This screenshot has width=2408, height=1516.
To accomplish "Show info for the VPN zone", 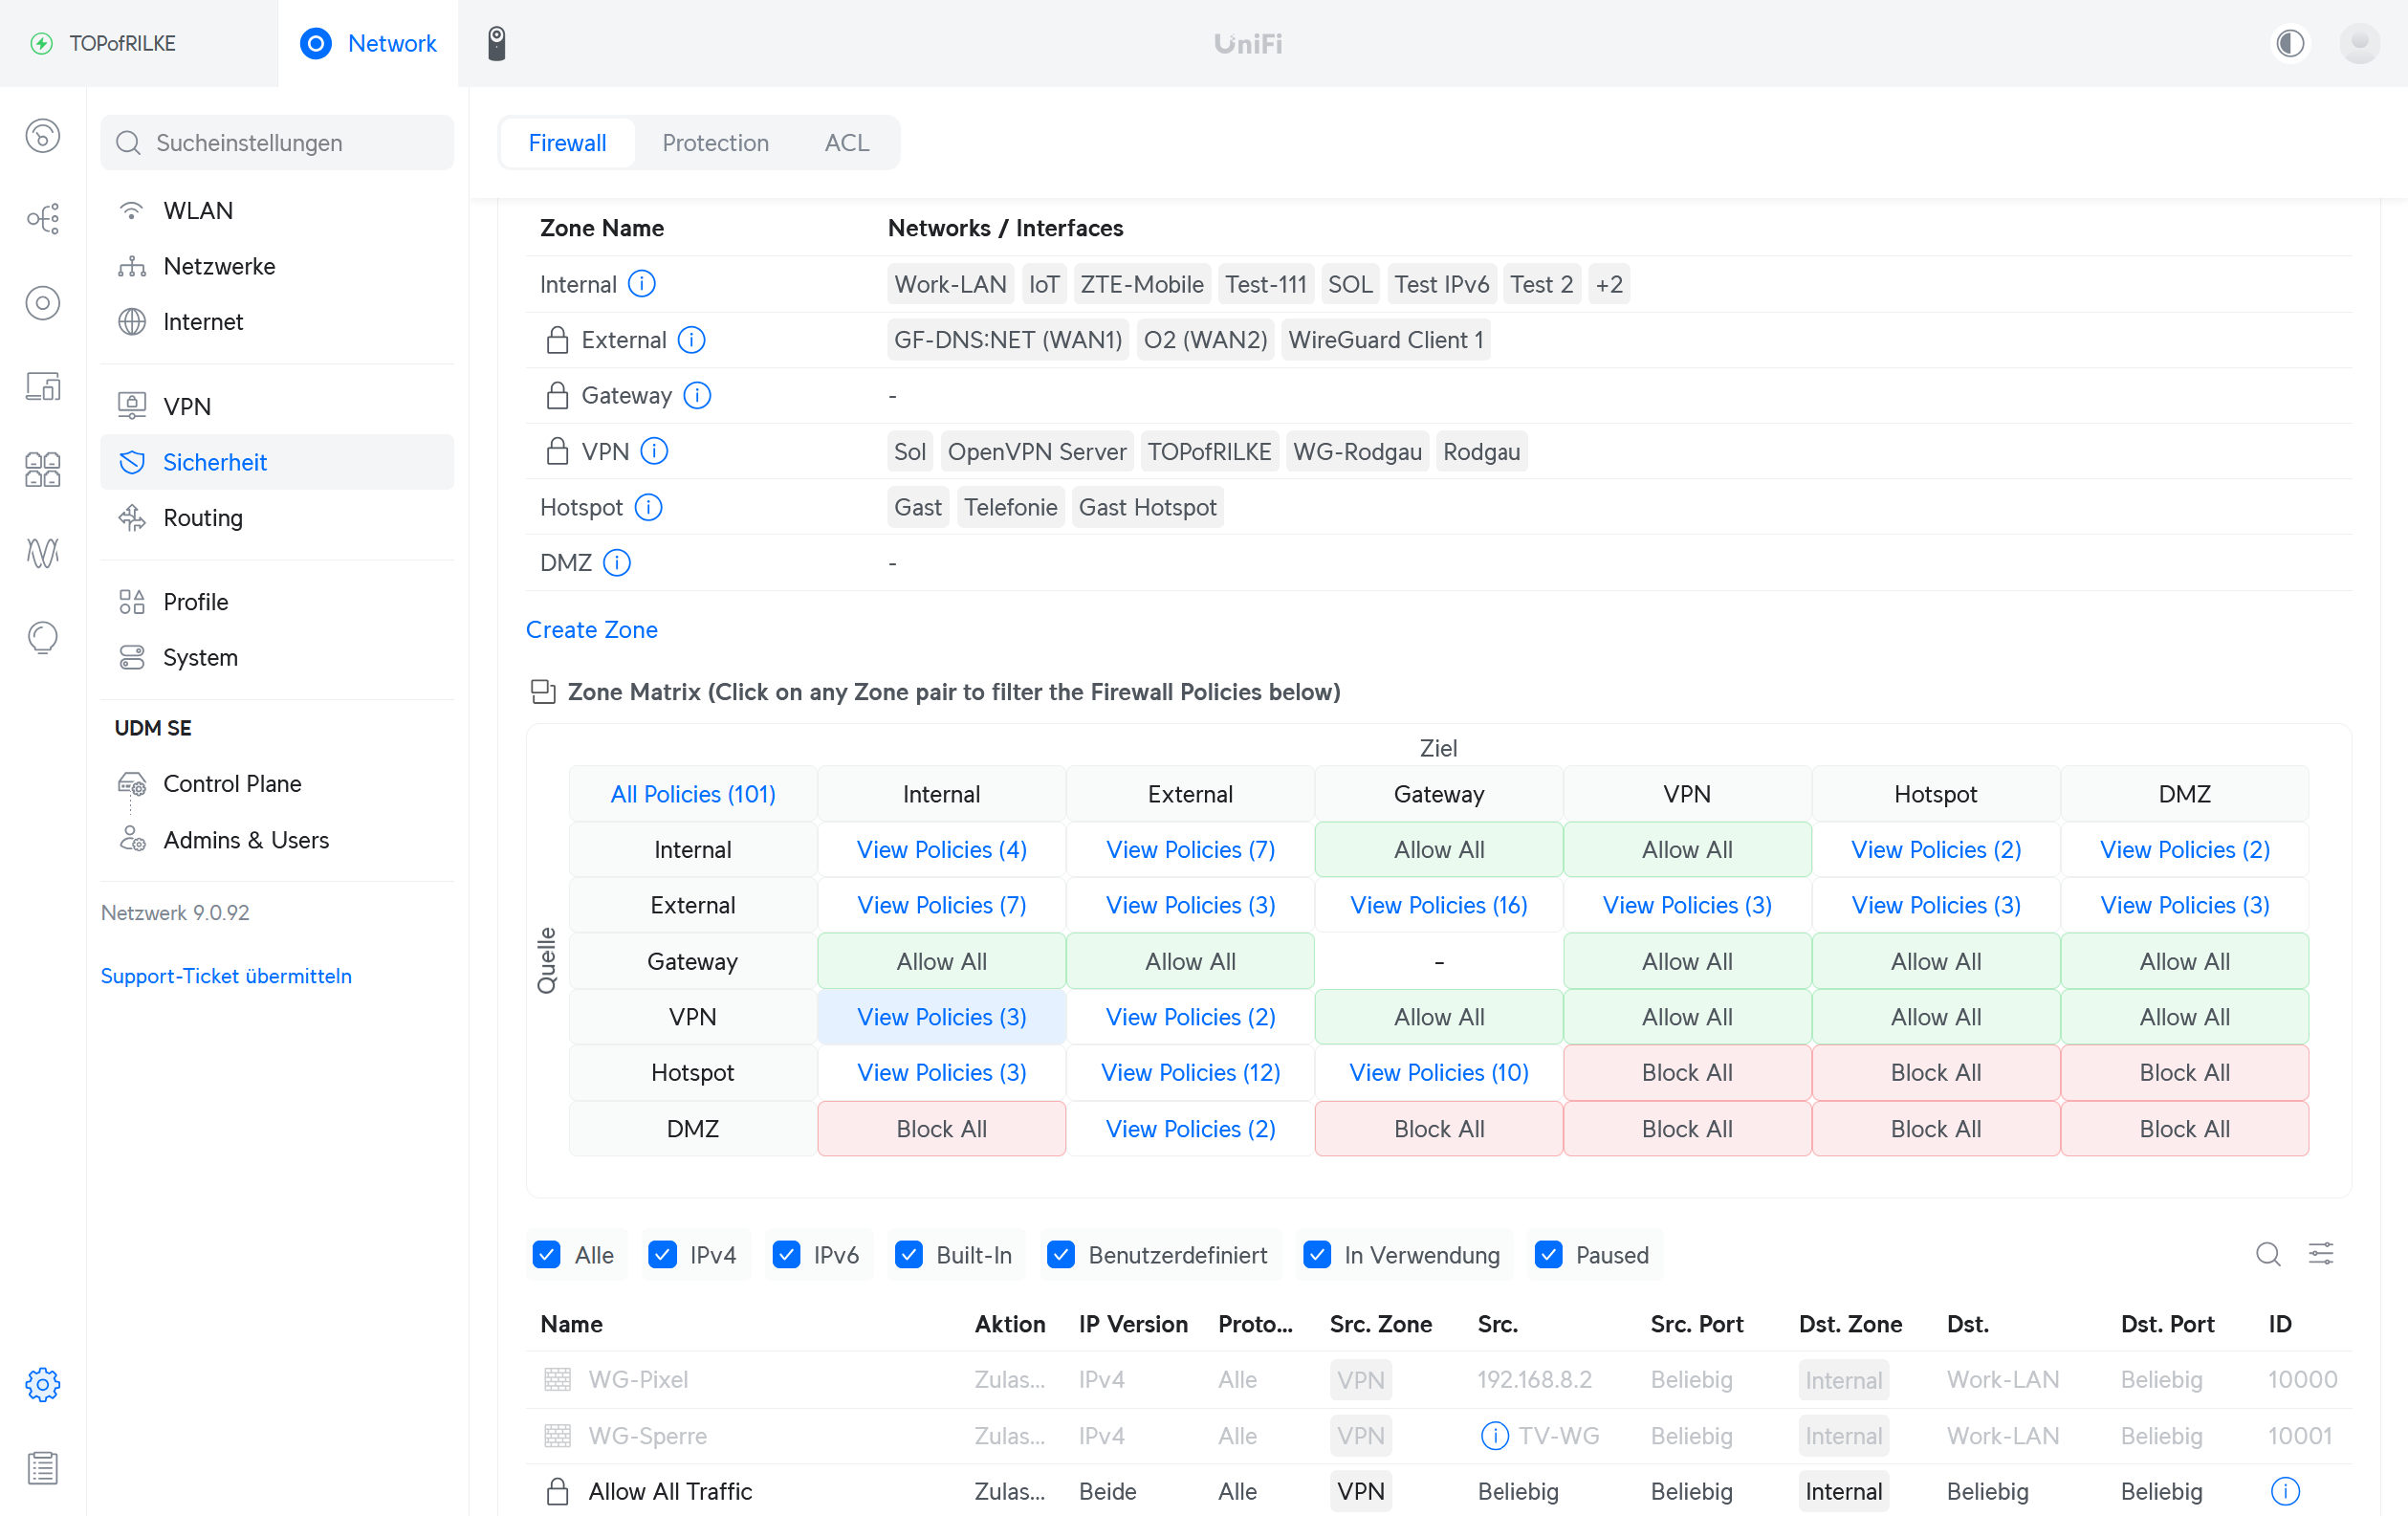I will click(654, 451).
